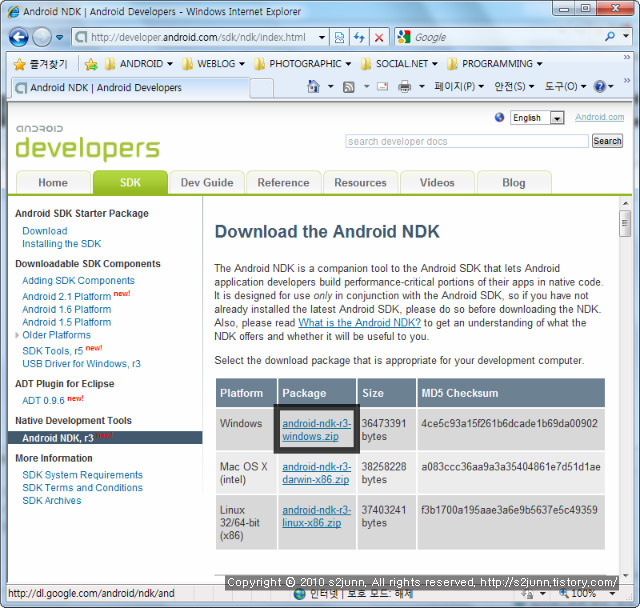Open the 도구(O) tools menu
Viewport: 640px width, 608px height.
click(x=565, y=87)
